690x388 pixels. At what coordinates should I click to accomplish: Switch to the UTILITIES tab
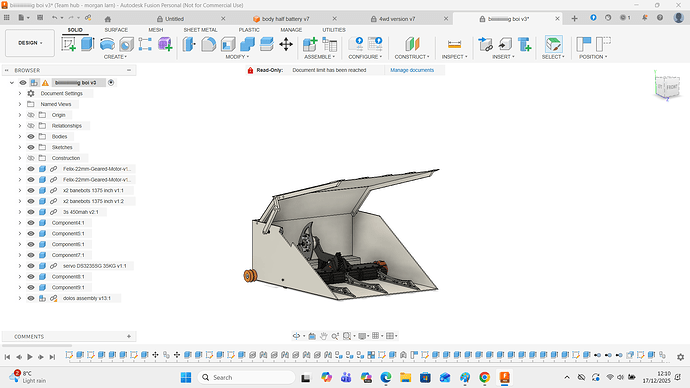click(334, 30)
